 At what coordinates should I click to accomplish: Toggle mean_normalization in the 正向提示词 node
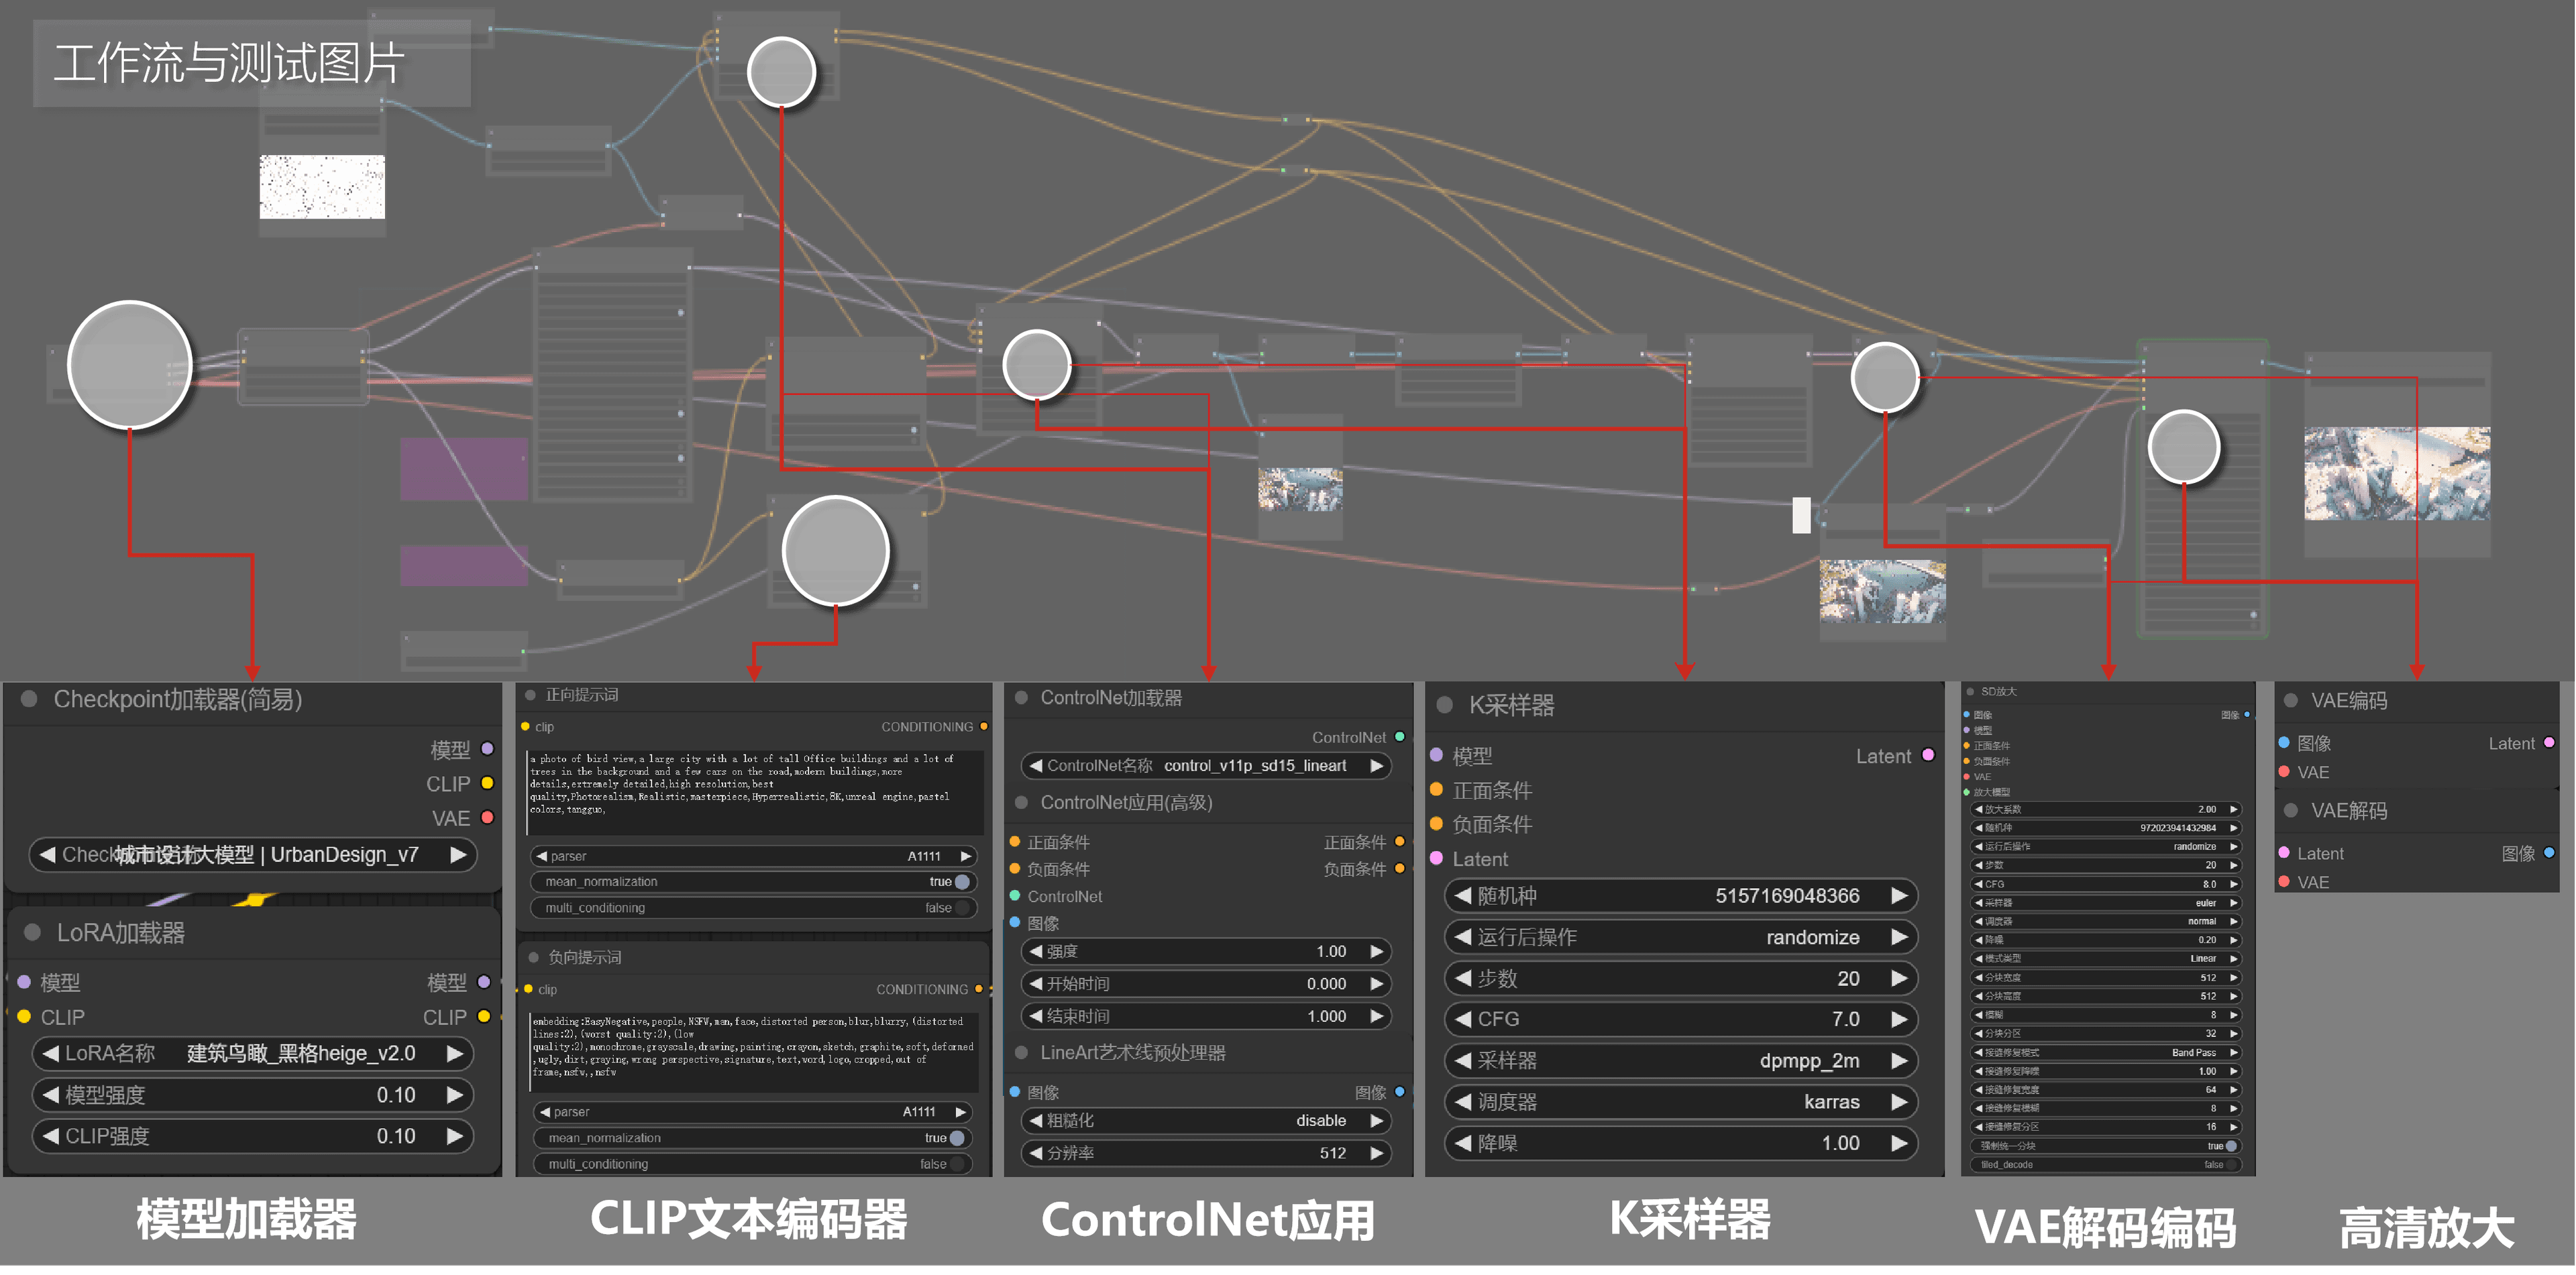[961, 882]
